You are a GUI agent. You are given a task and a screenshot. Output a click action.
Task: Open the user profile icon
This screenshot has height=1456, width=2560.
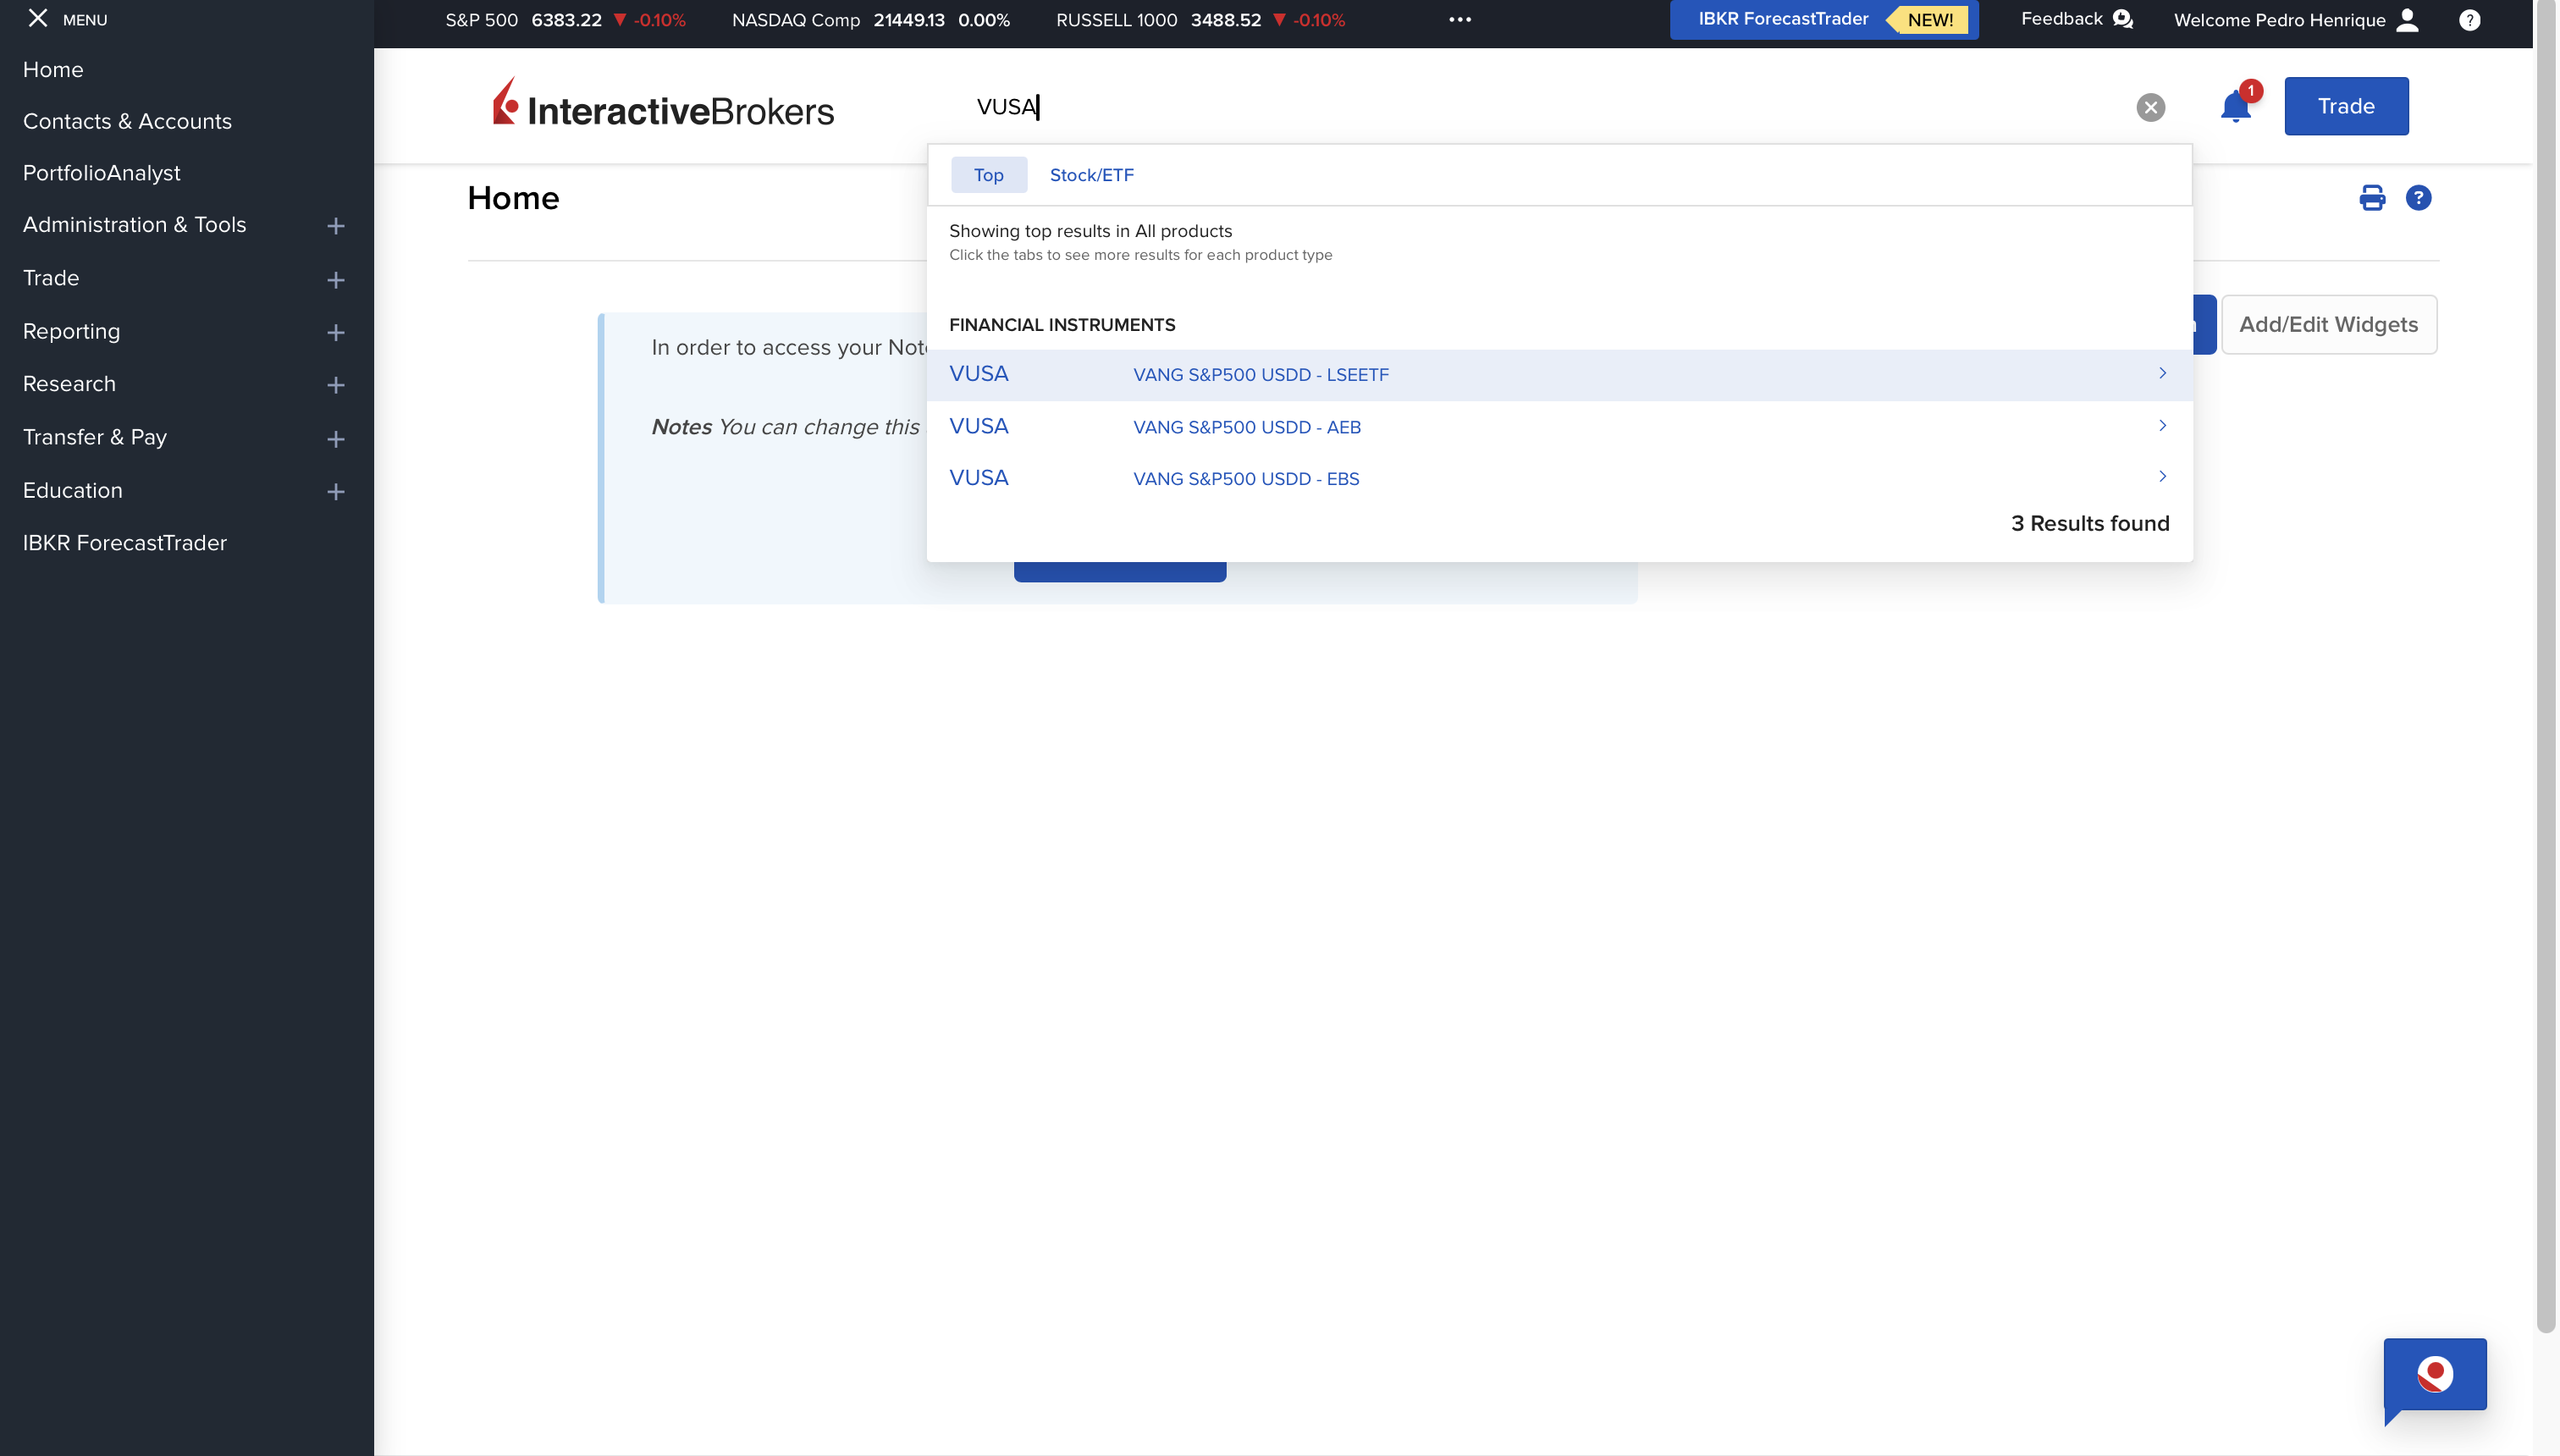point(2408,20)
